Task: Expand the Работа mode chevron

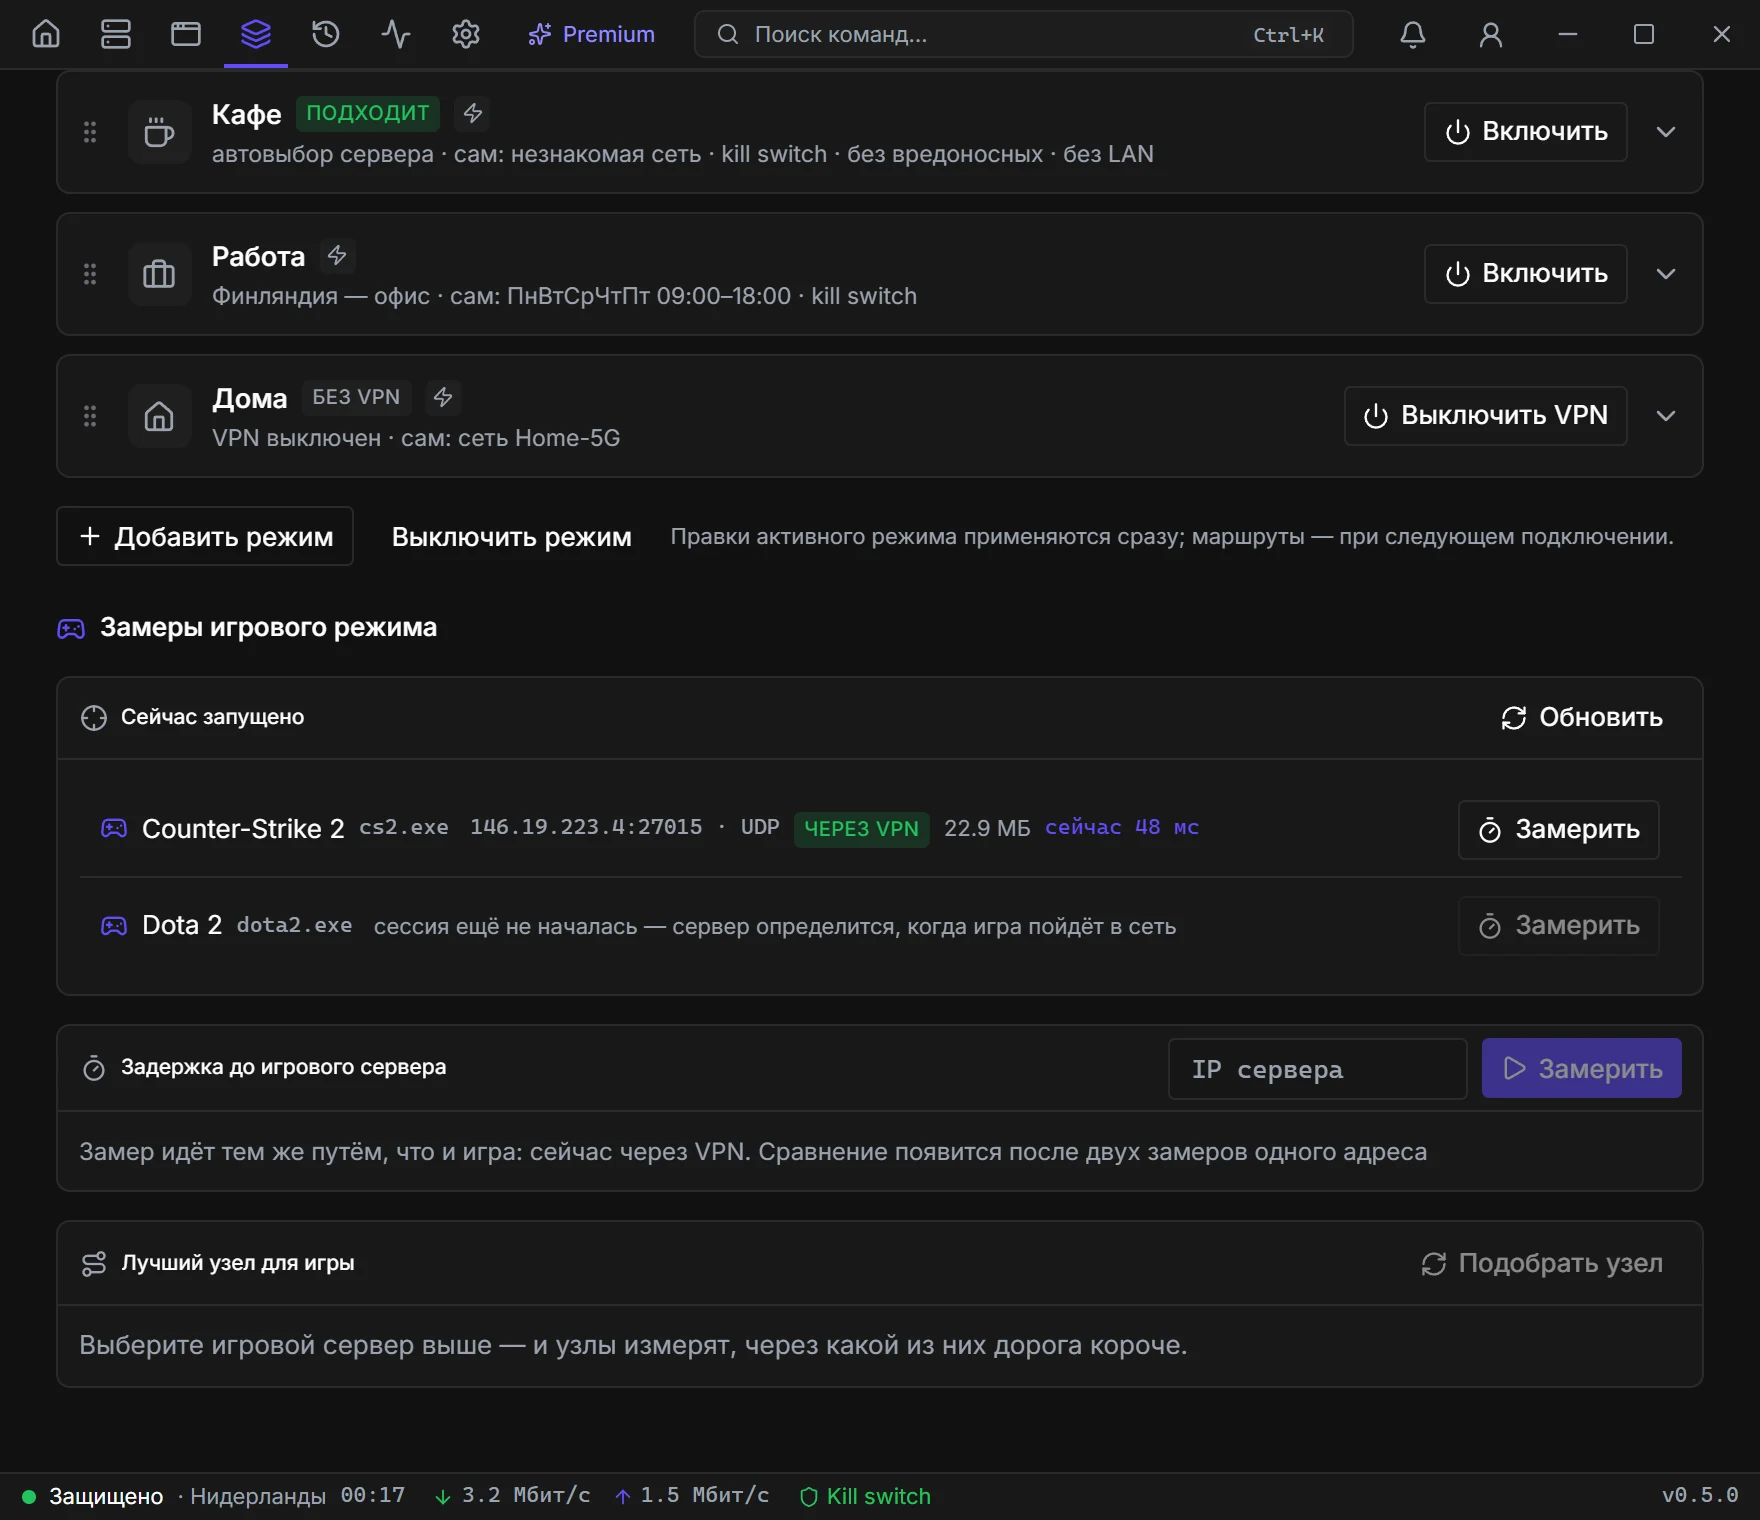Action: (x=1666, y=274)
